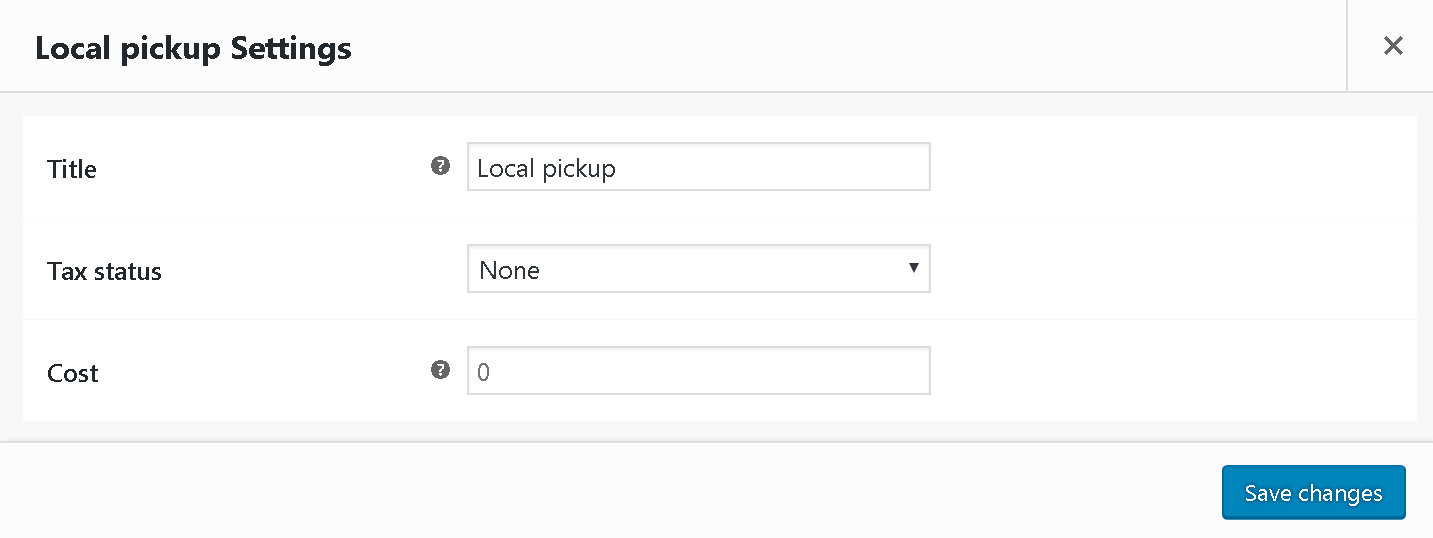Focus the Title text field

(x=699, y=167)
